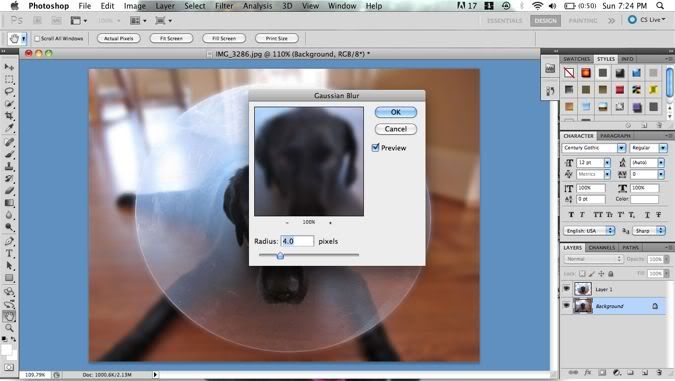The image size is (675, 381).
Task: Switch to the Channels tab
Action: click(x=601, y=248)
